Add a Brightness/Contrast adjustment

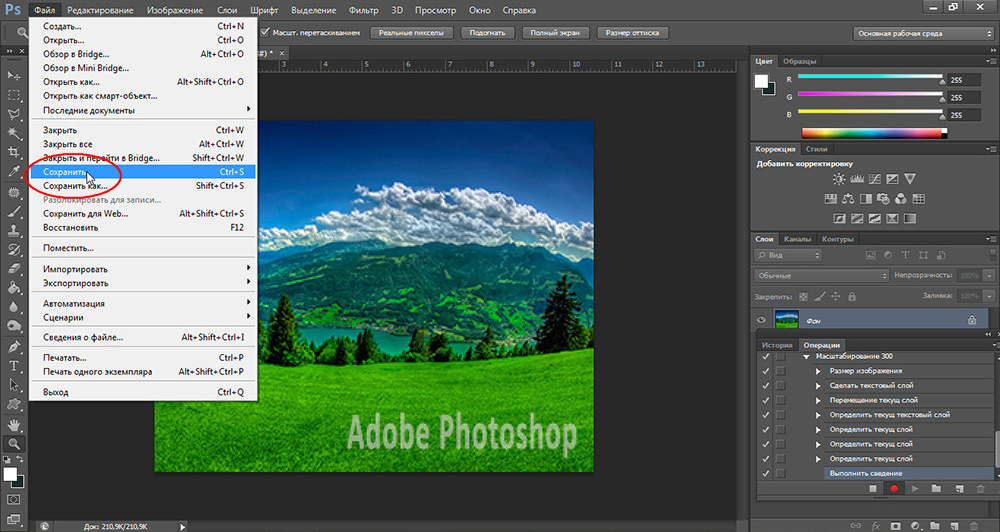(x=839, y=179)
